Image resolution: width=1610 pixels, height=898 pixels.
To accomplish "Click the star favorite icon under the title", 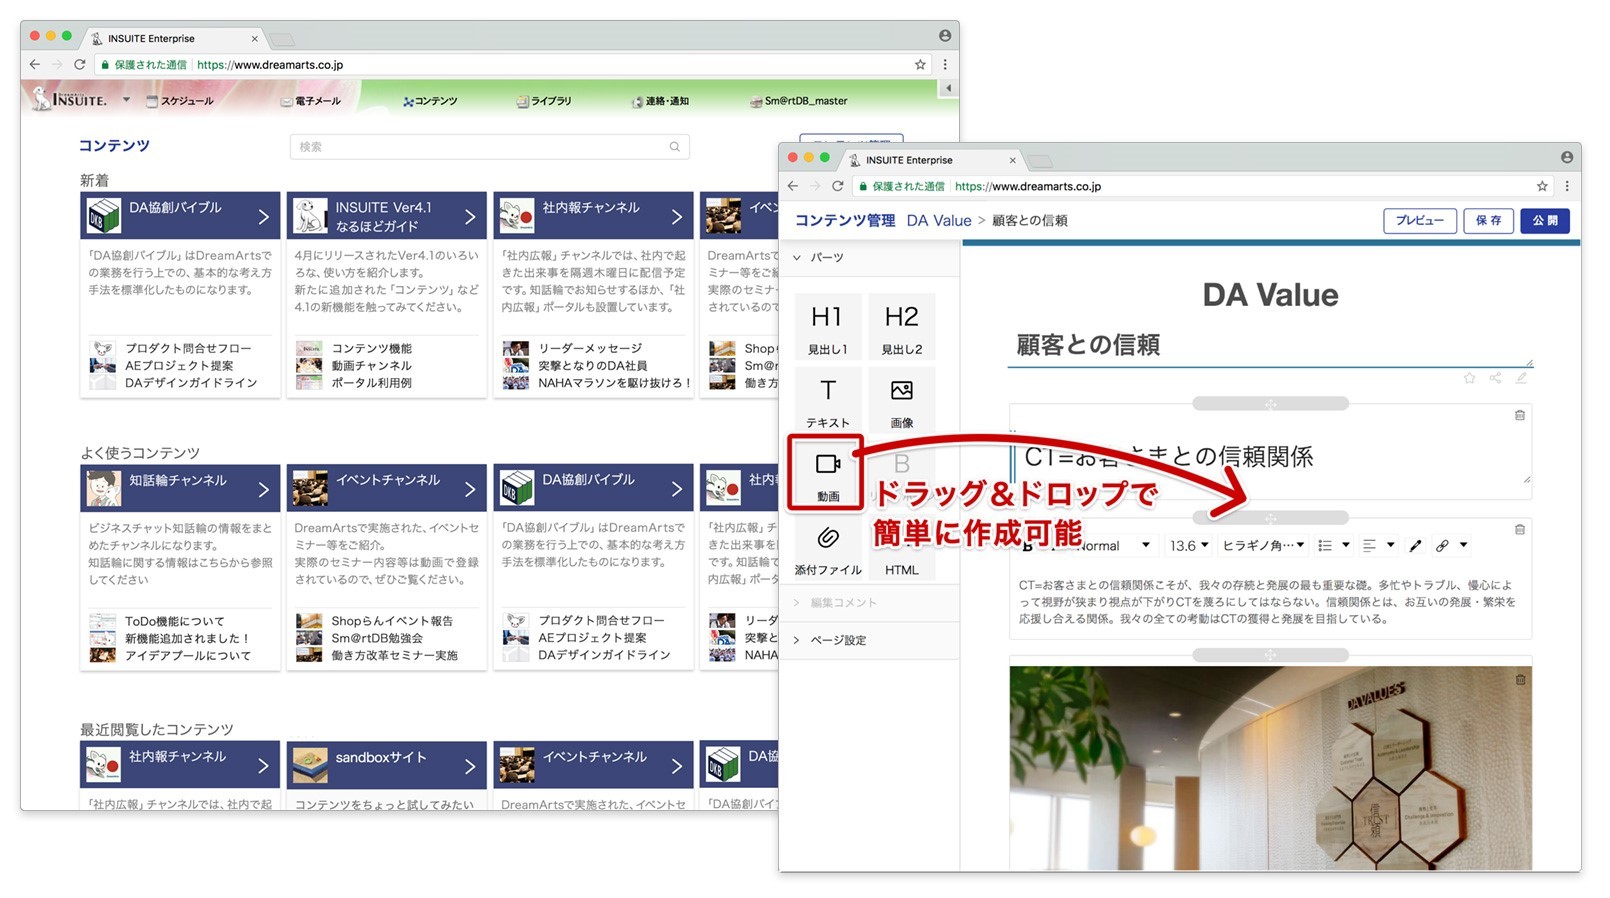I will (x=1469, y=378).
